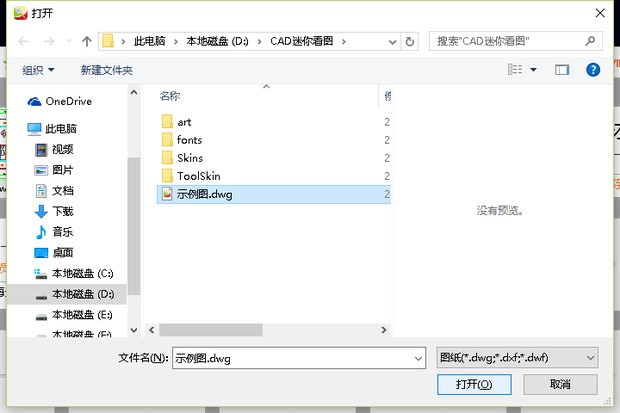Viewport: 620px width, 413px height.
Task: Select OneDrive in the navigation pane
Action: point(68,101)
